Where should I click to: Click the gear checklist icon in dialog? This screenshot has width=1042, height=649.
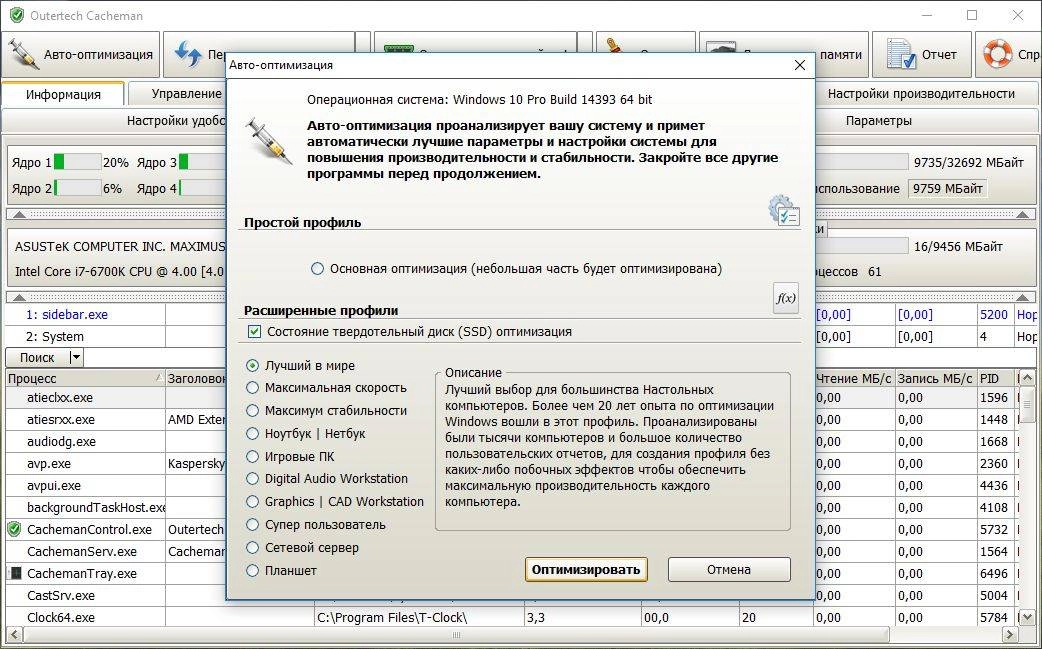[x=783, y=211]
